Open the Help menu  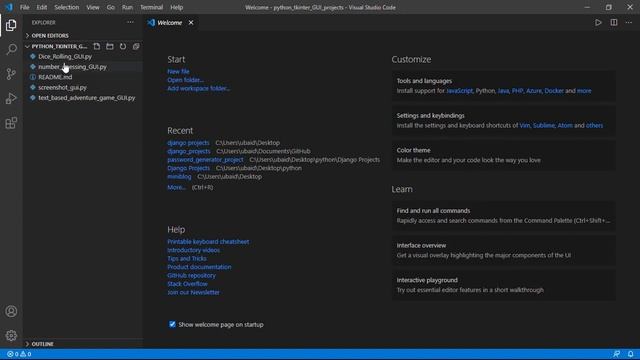(176, 7)
